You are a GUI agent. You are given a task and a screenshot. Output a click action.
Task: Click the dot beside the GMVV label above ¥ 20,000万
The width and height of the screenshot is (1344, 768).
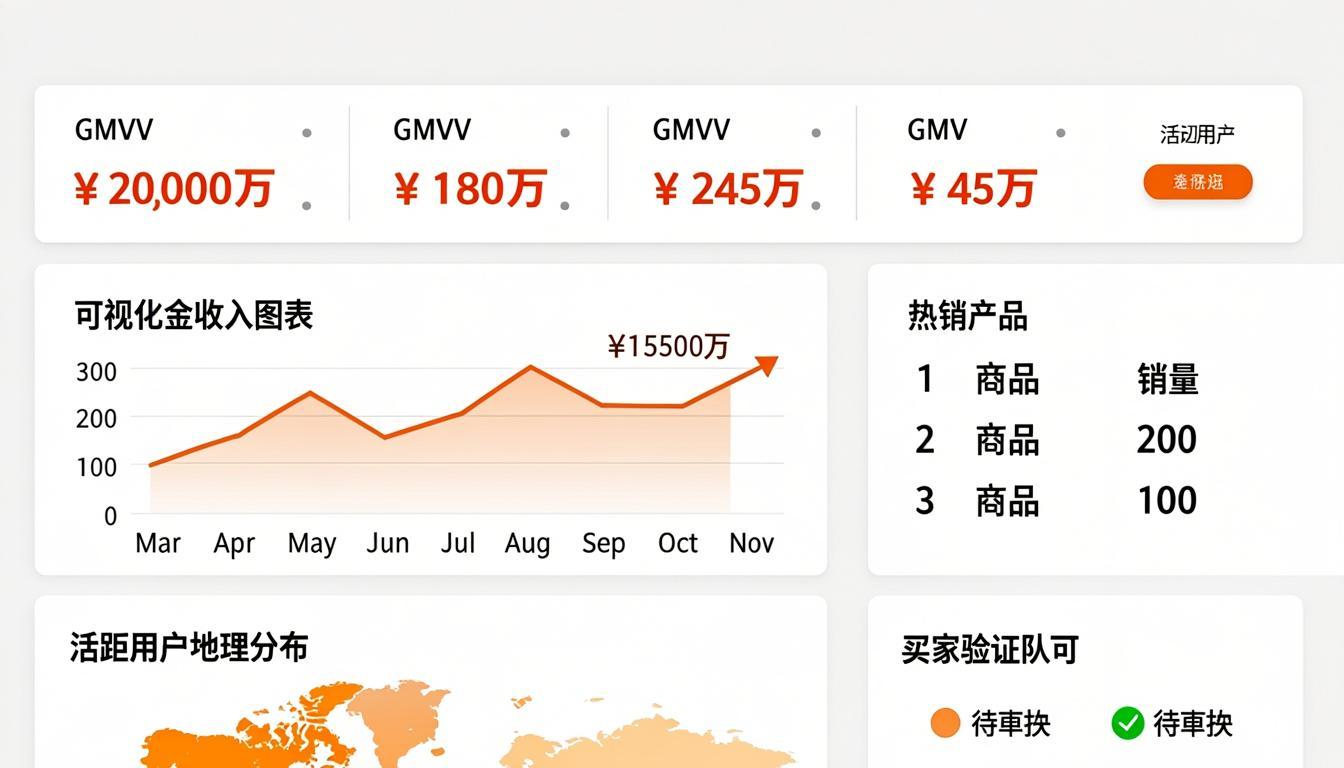[307, 133]
